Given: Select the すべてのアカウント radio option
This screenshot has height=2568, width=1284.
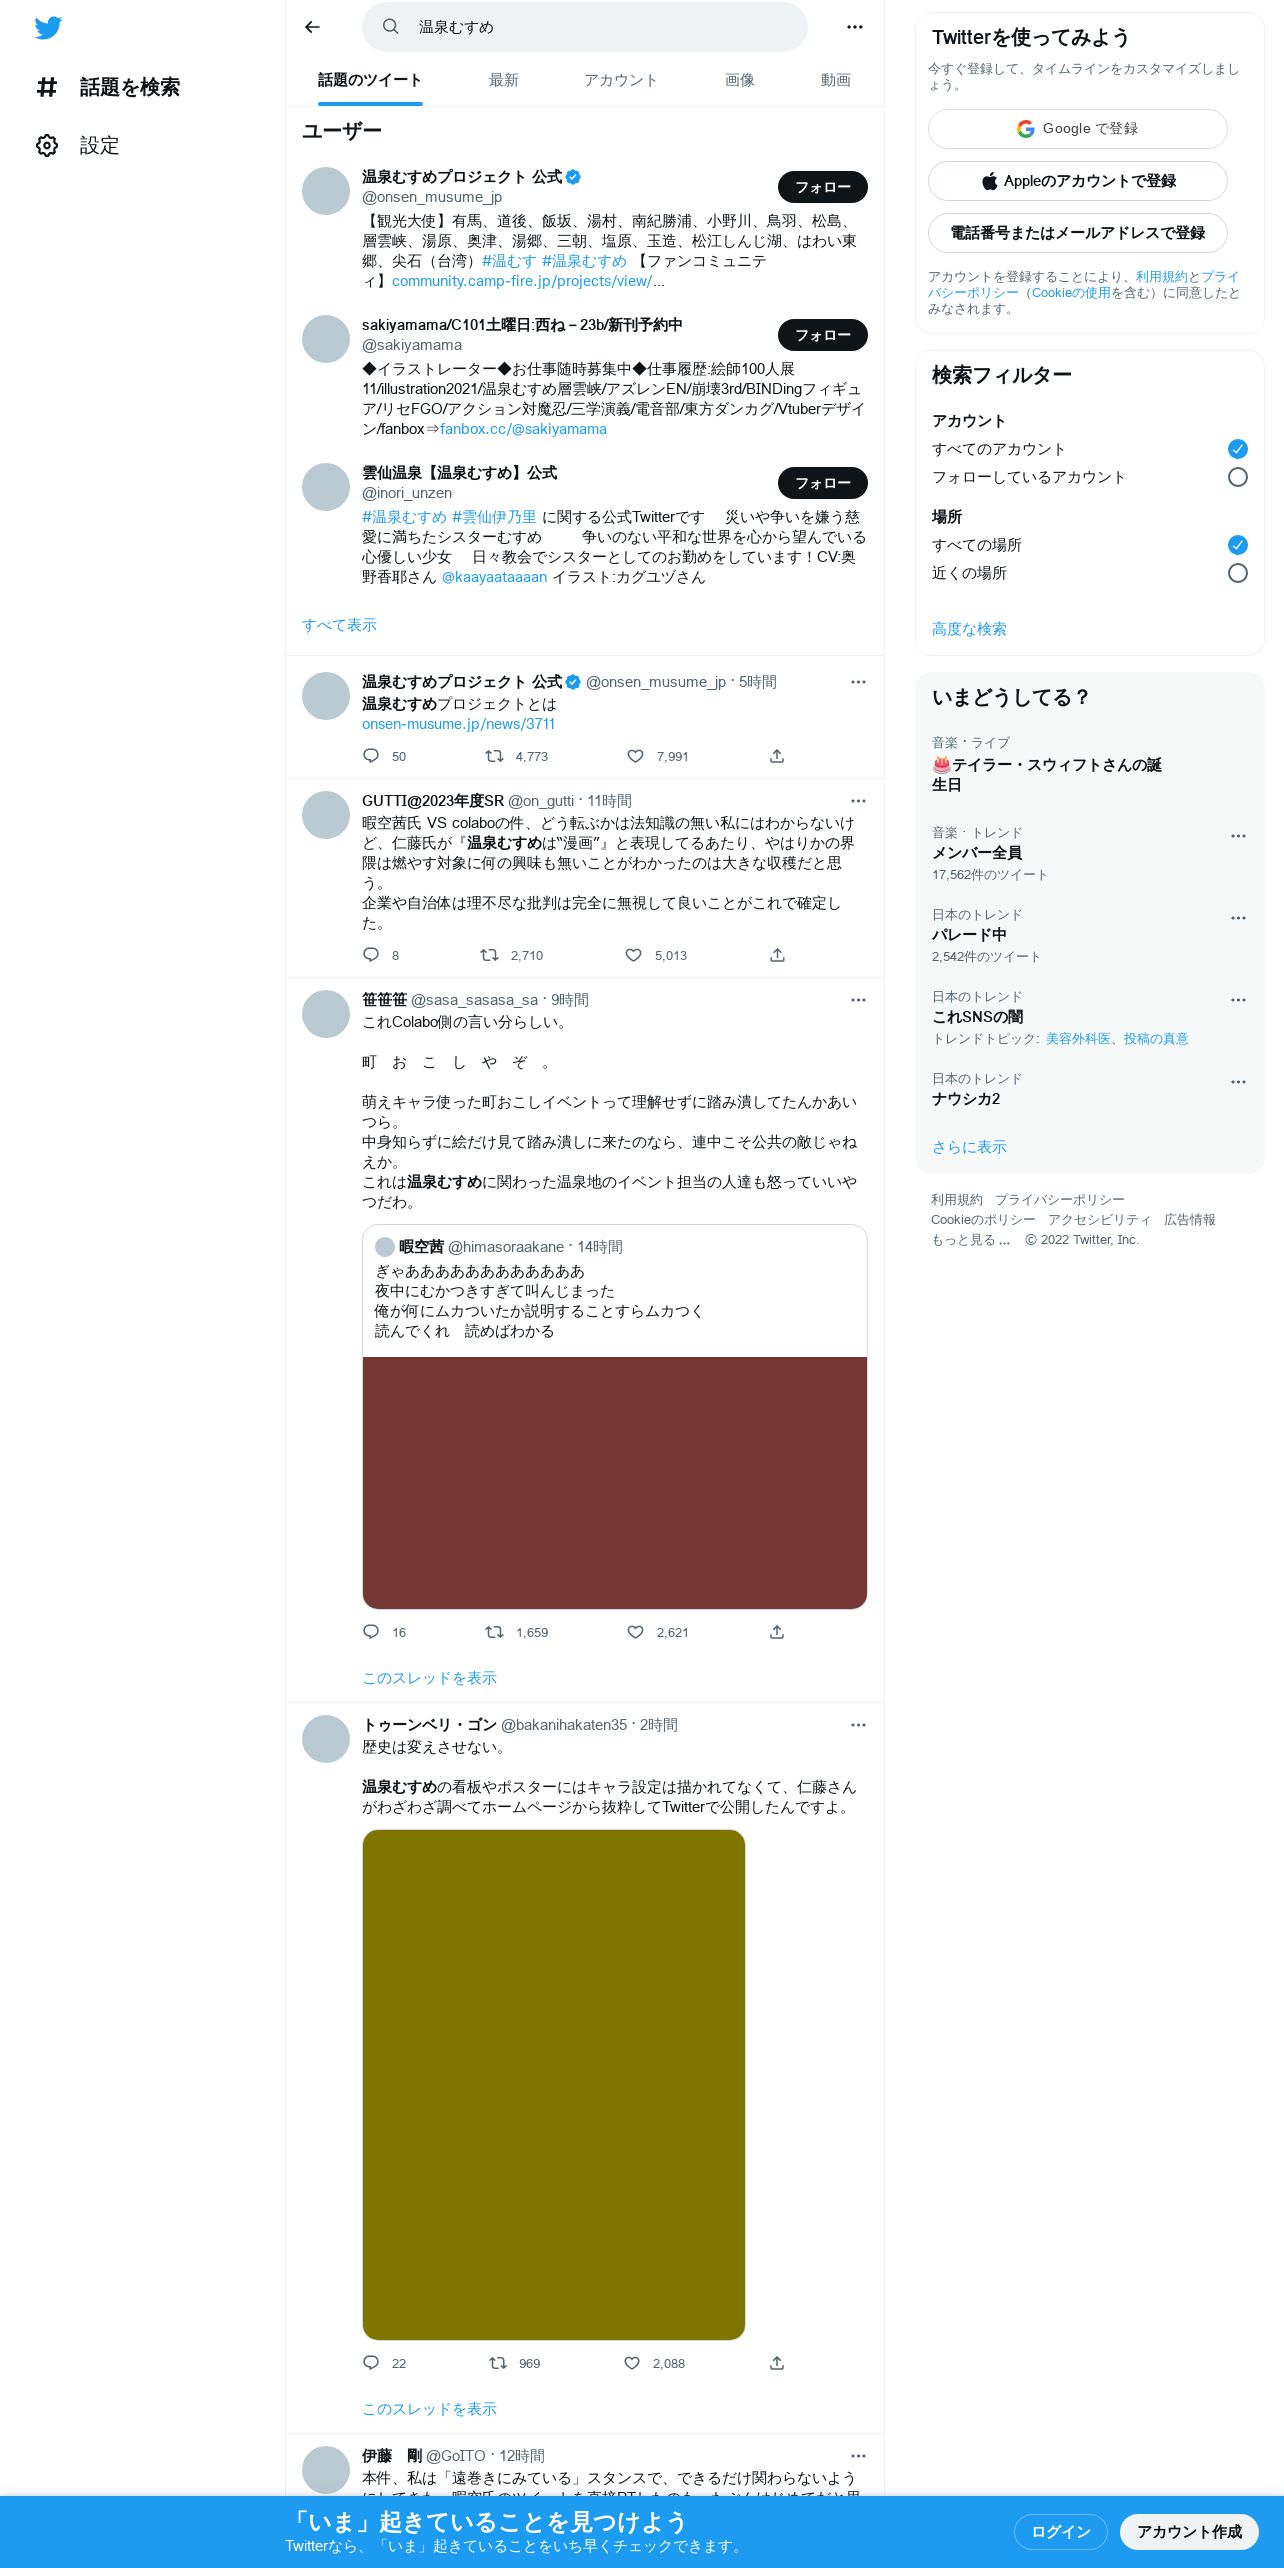Looking at the screenshot, I should point(1237,449).
